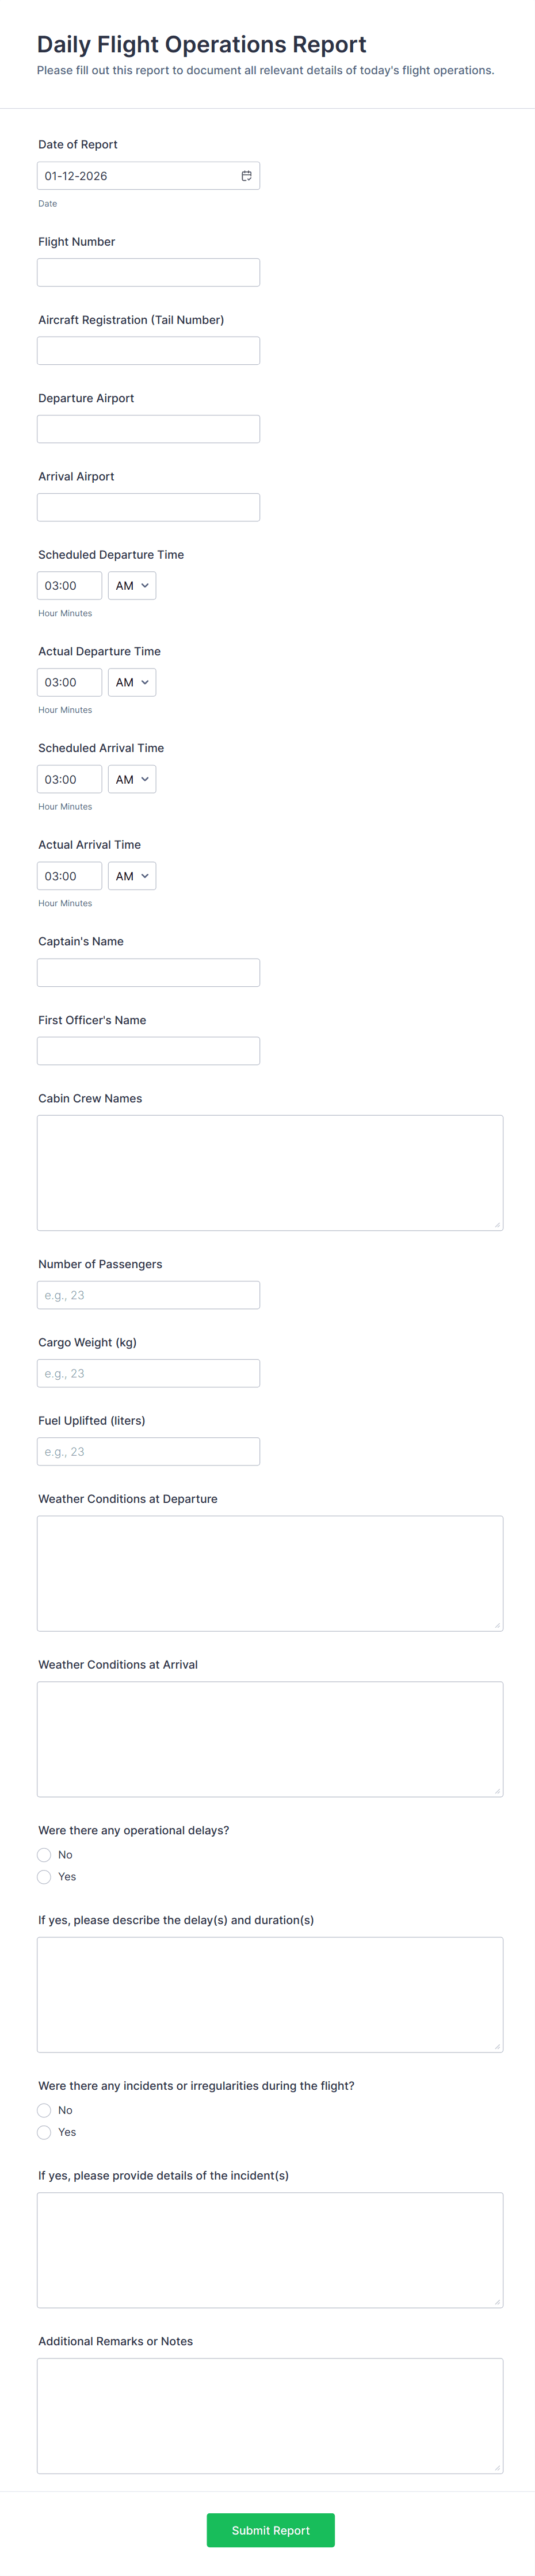Select No for incidents or irregularities
The height and width of the screenshot is (2576, 535).
click(x=44, y=2110)
